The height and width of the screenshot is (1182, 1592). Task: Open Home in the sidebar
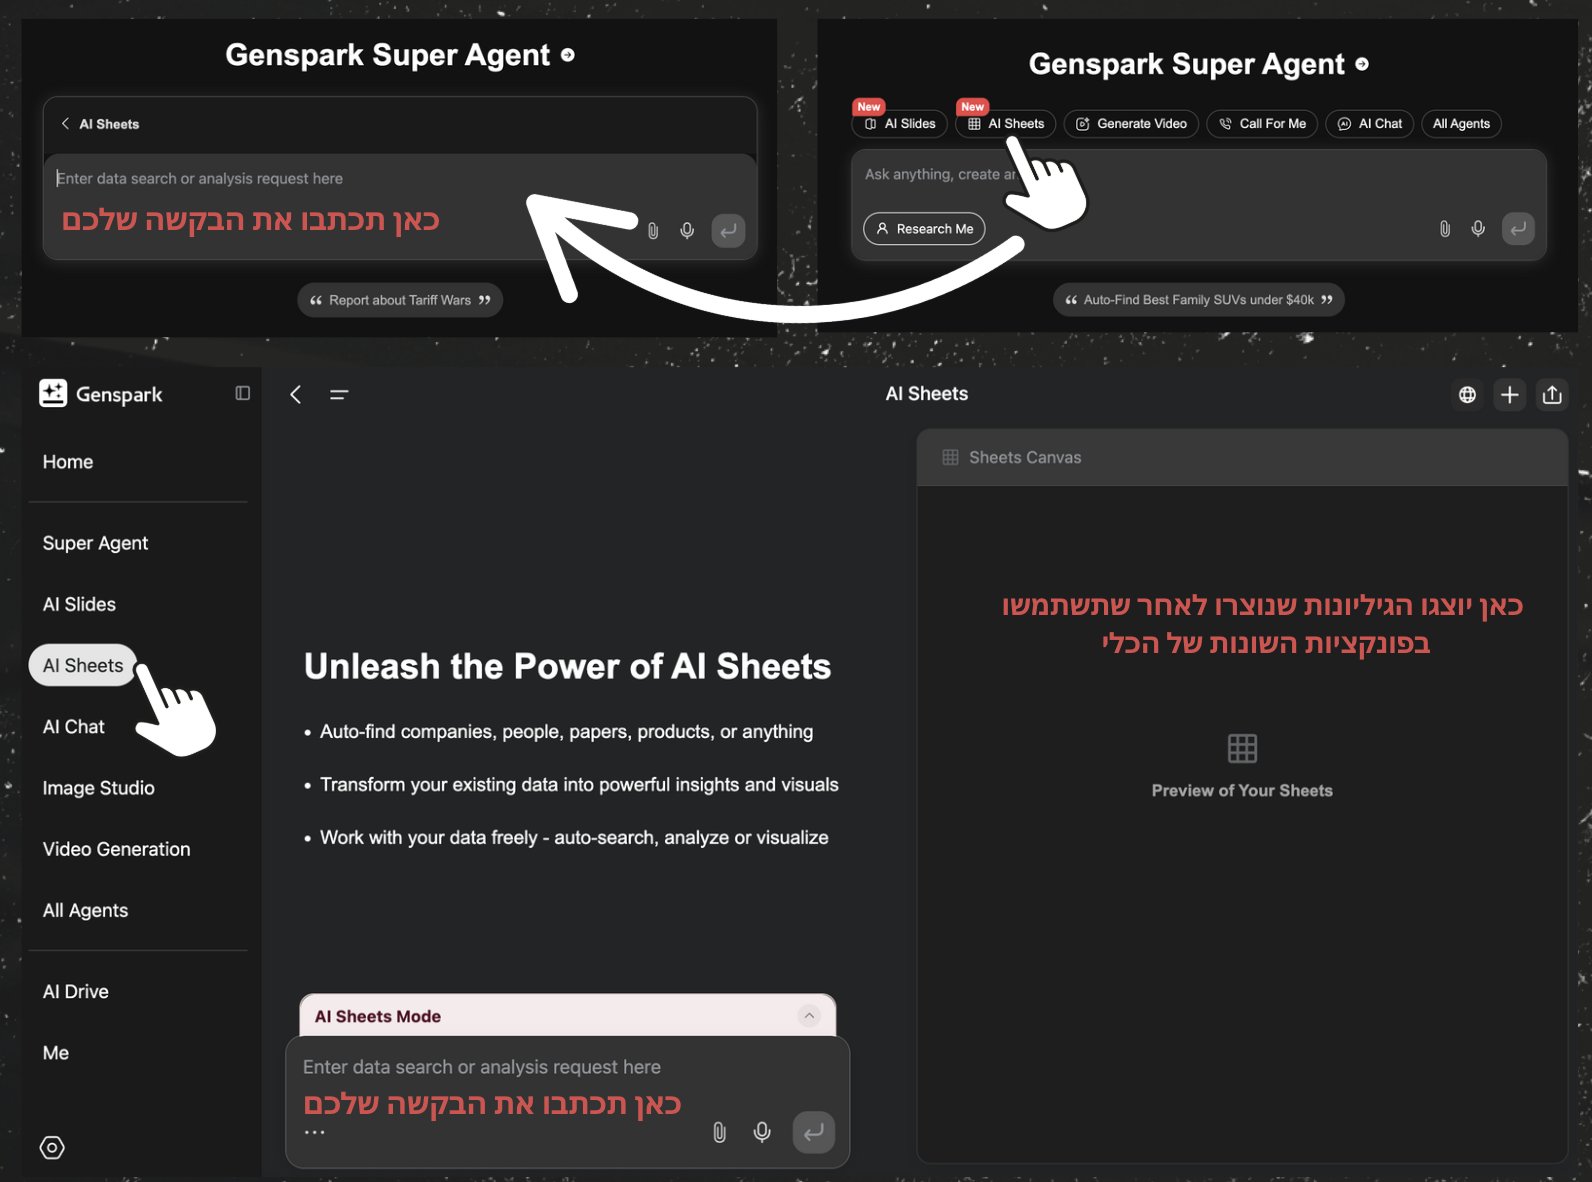click(x=68, y=462)
